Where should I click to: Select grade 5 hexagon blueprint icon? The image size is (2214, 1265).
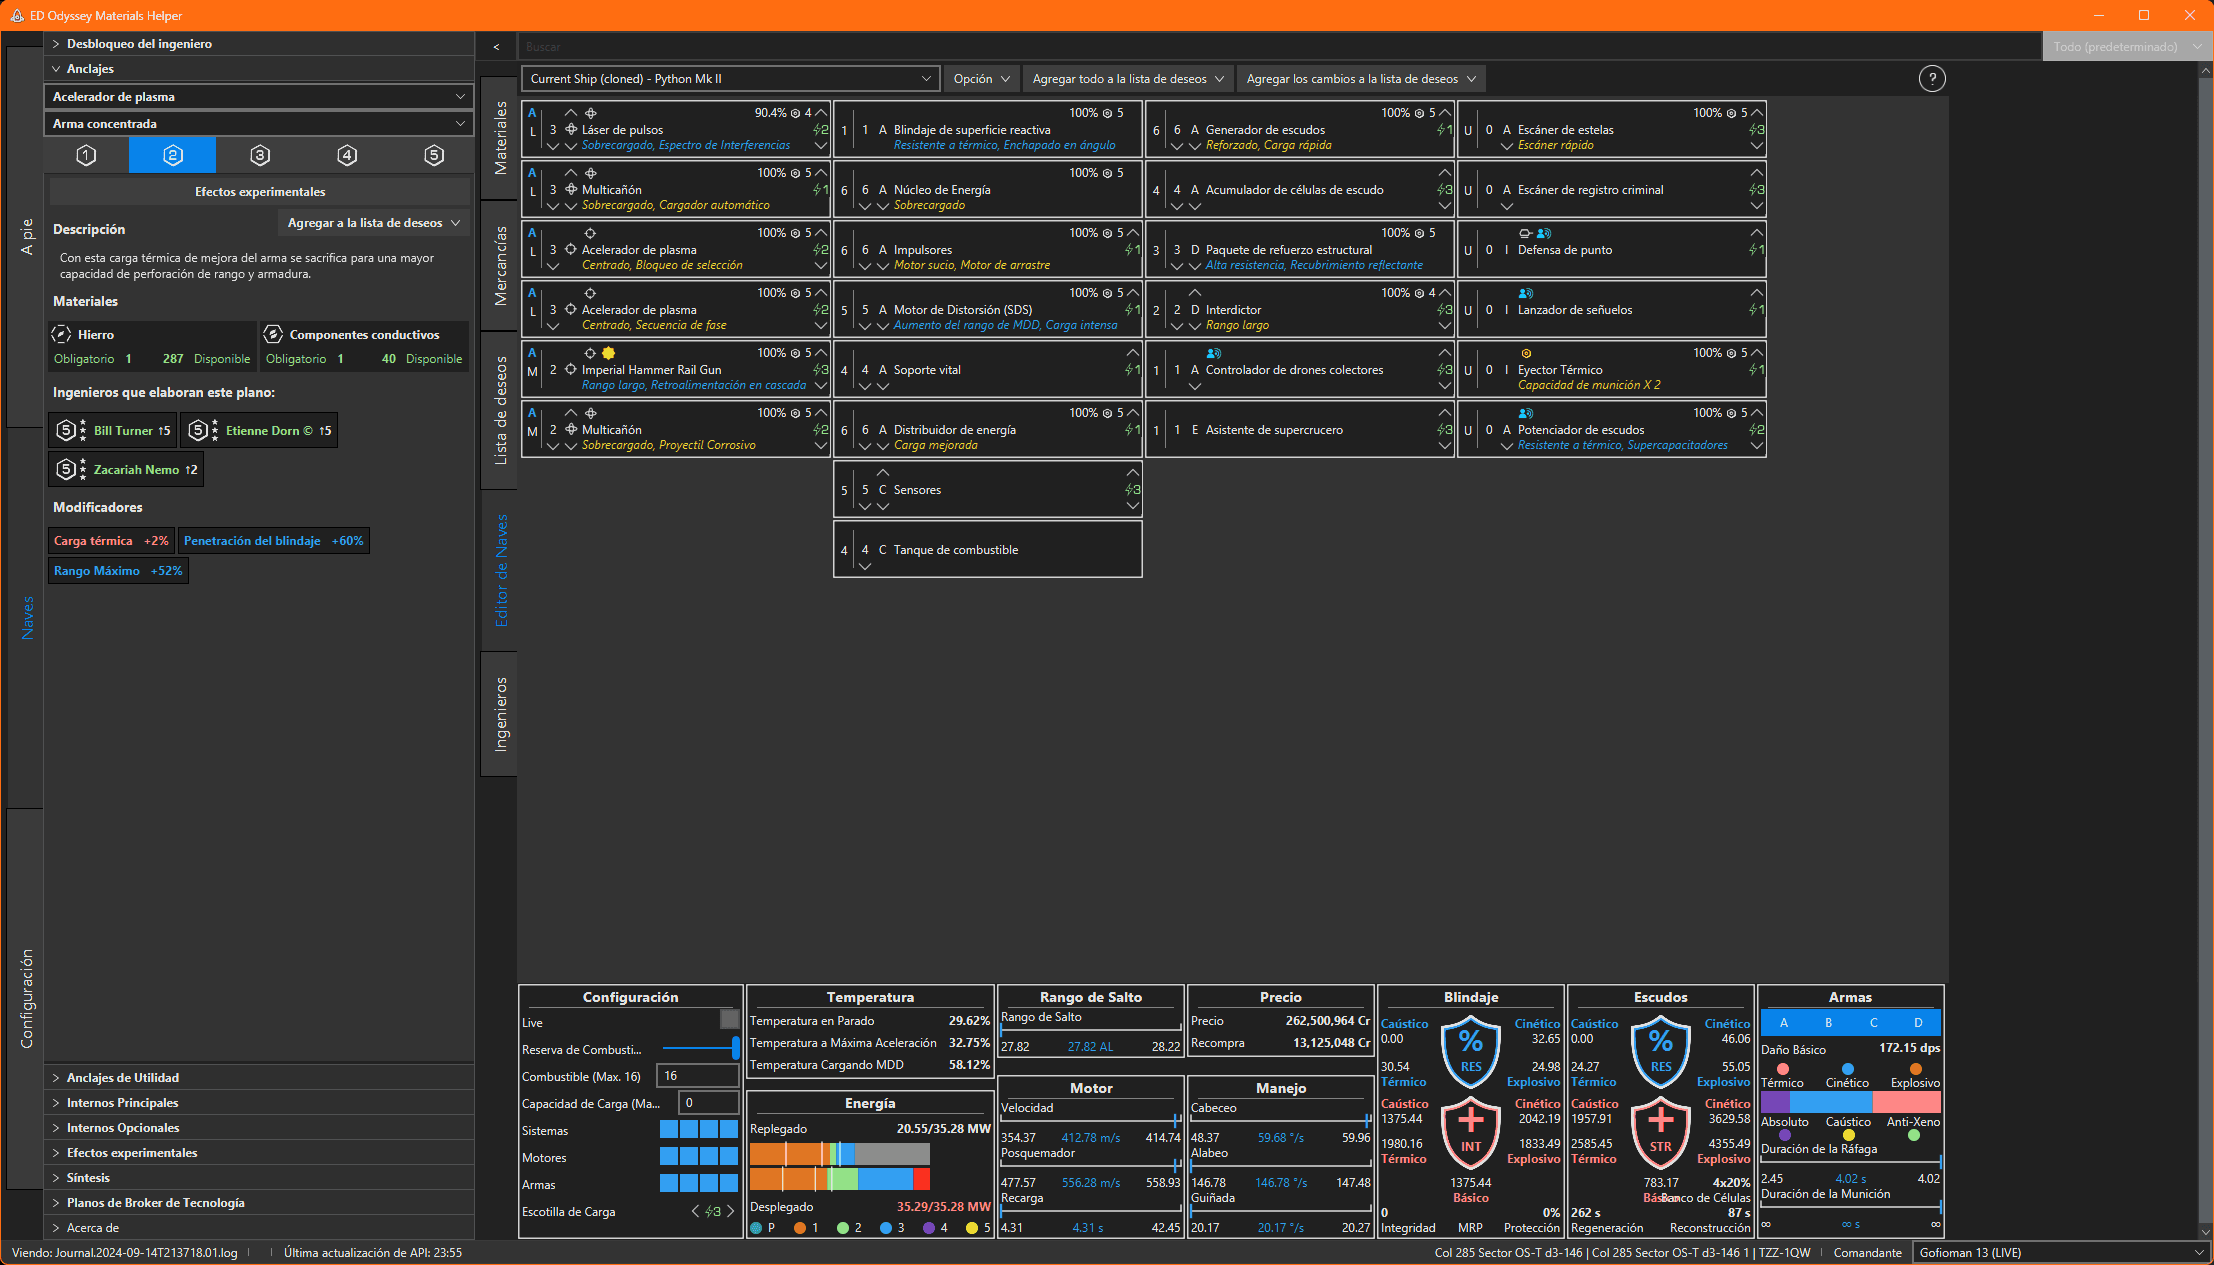point(433,155)
